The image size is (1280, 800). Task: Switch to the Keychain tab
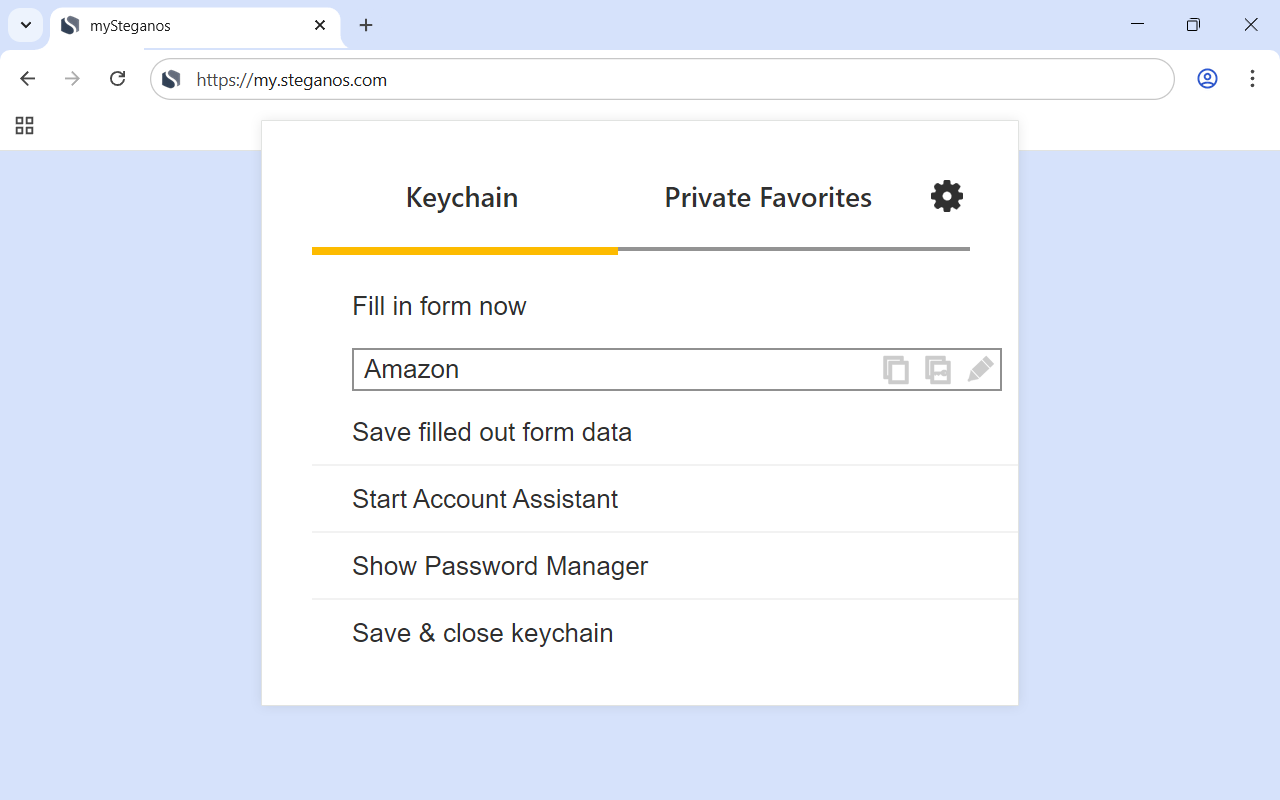tap(462, 198)
